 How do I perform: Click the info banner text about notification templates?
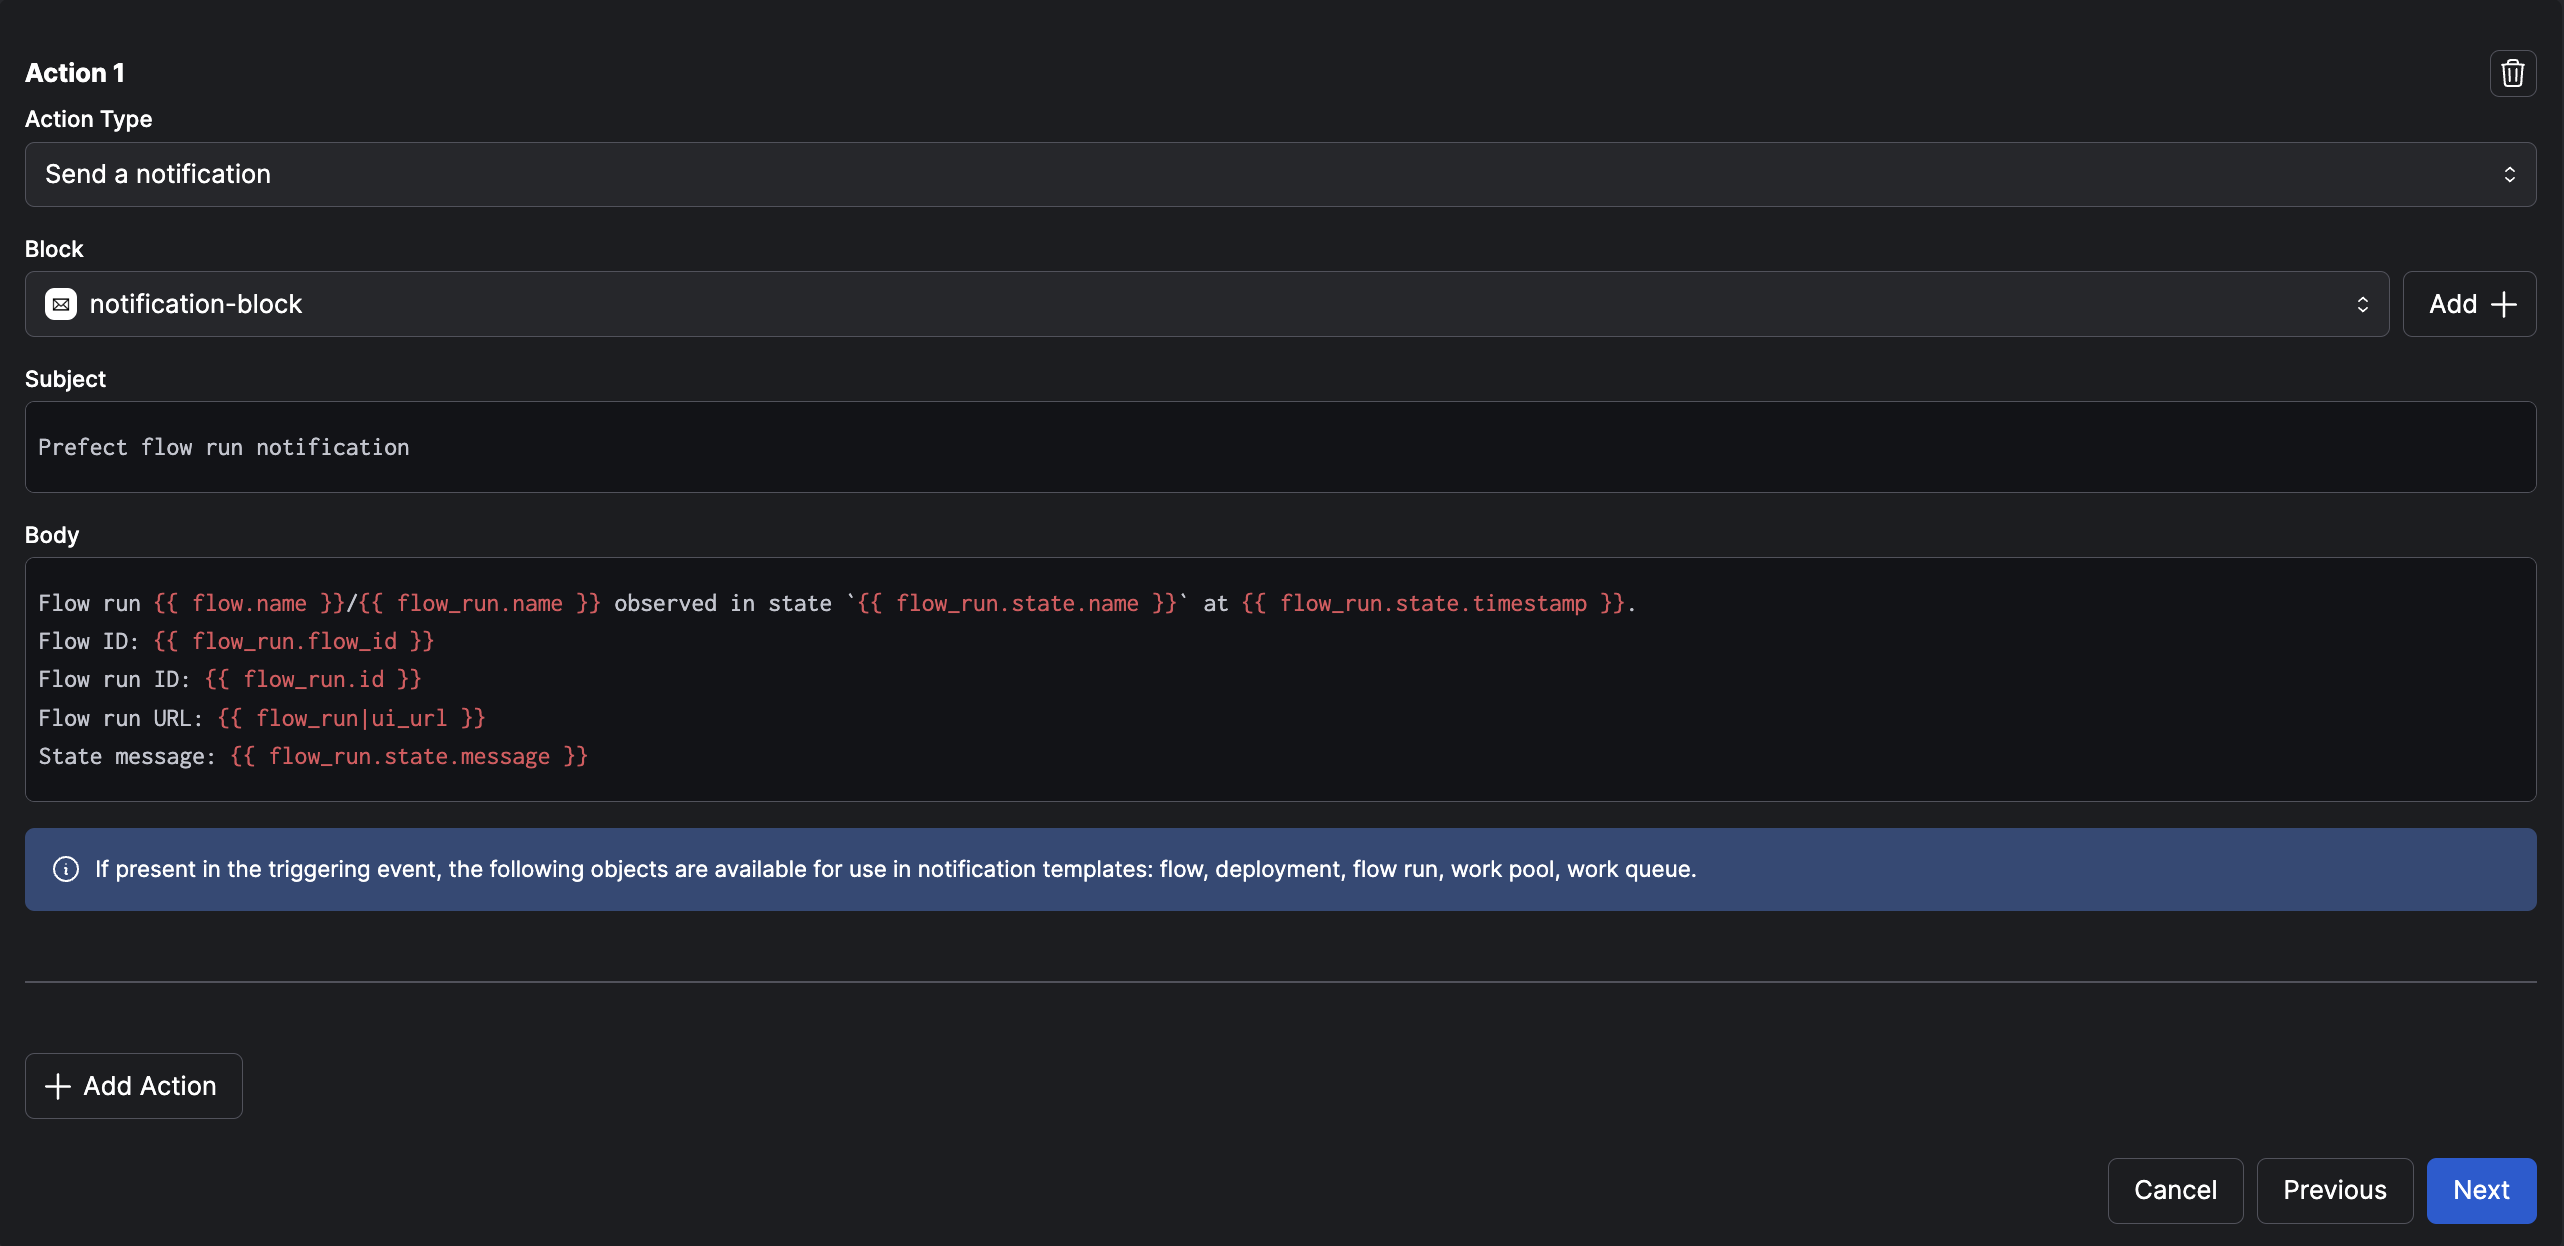895,869
